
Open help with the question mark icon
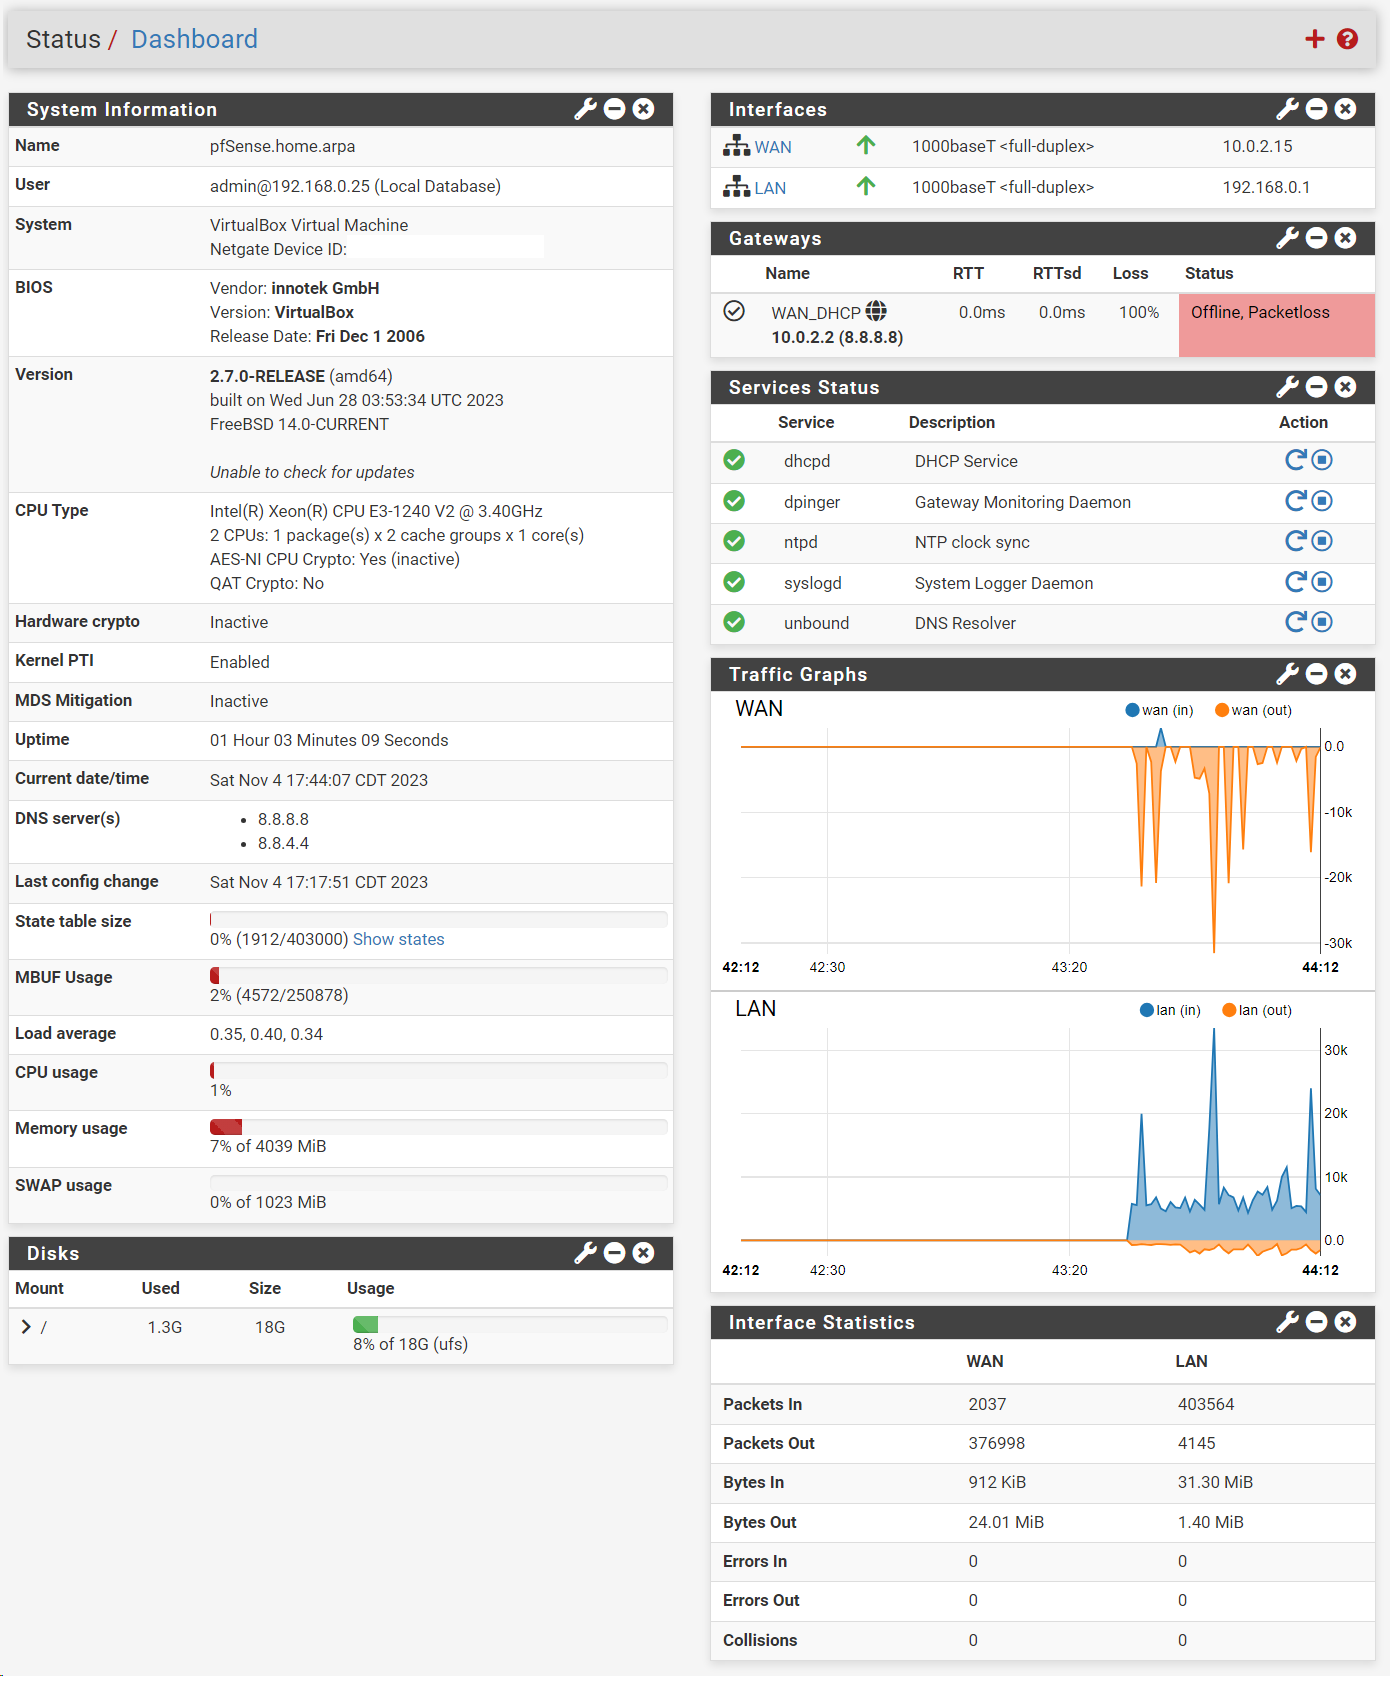tap(1348, 39)
